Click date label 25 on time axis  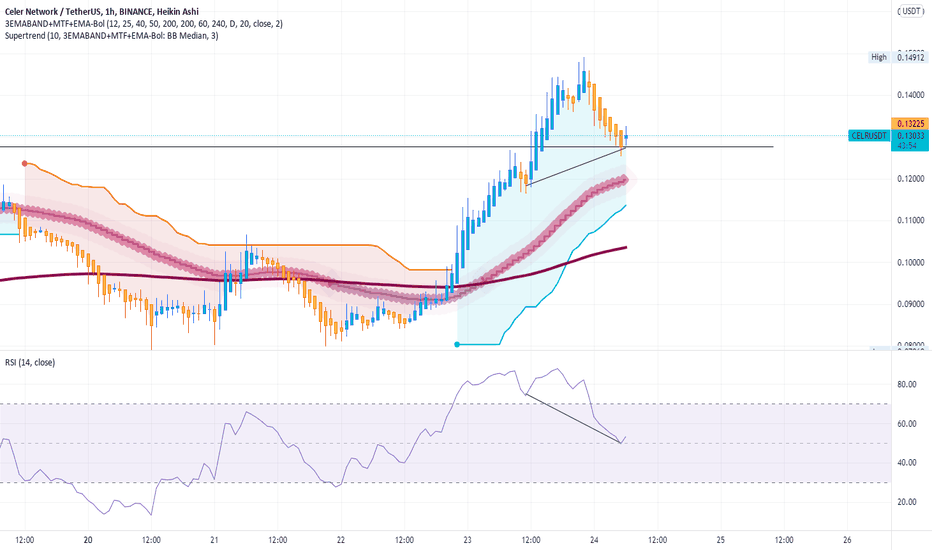[720, 540]
